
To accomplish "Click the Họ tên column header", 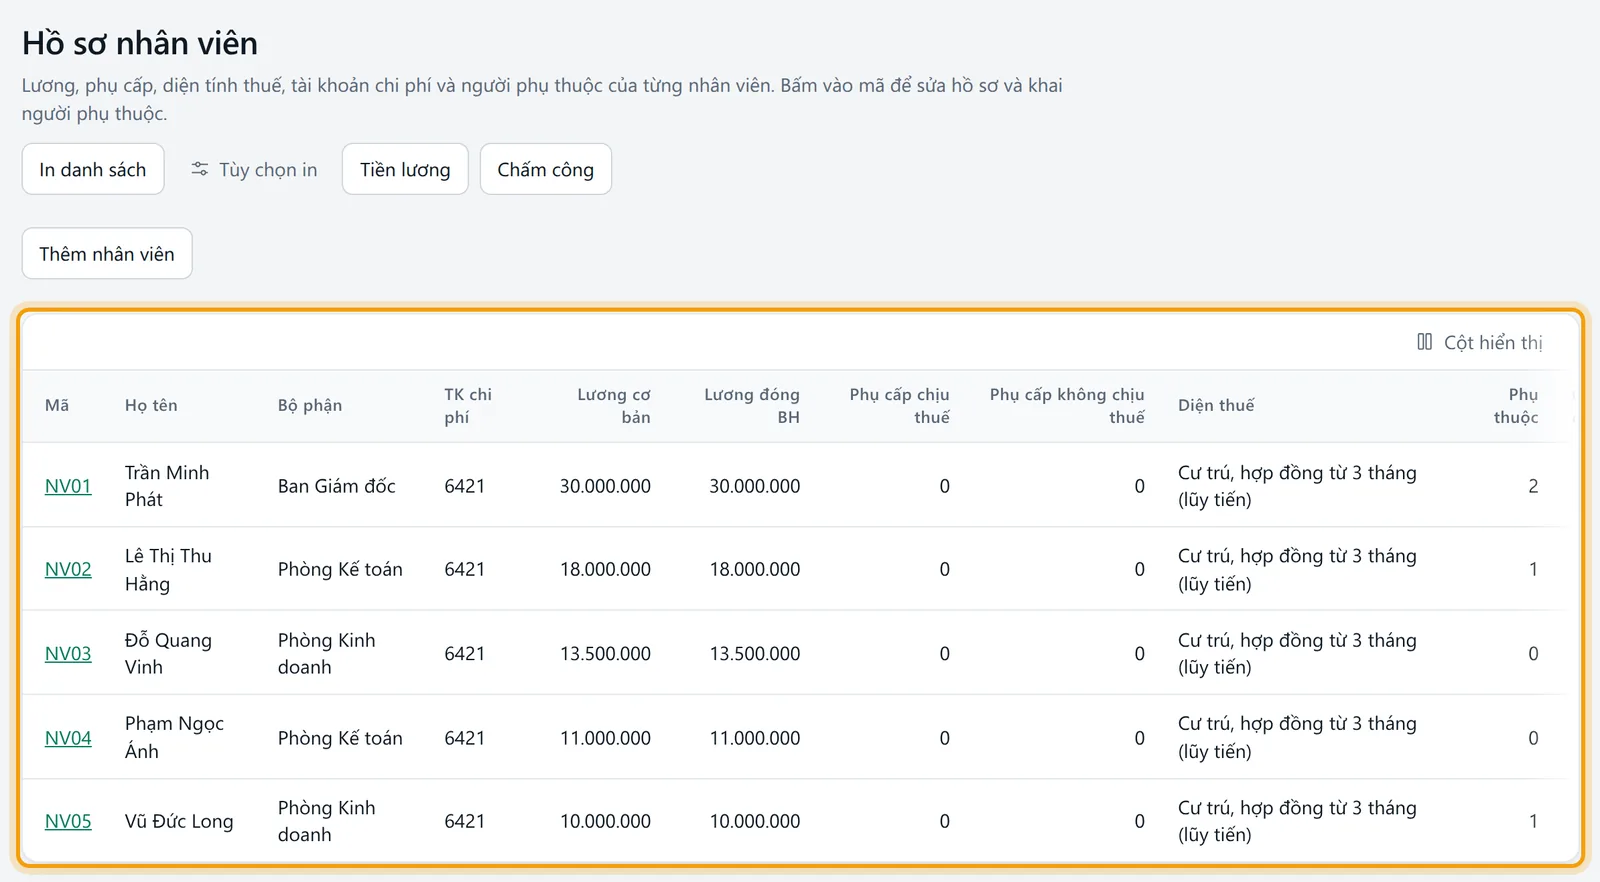I will coord(151,405).
